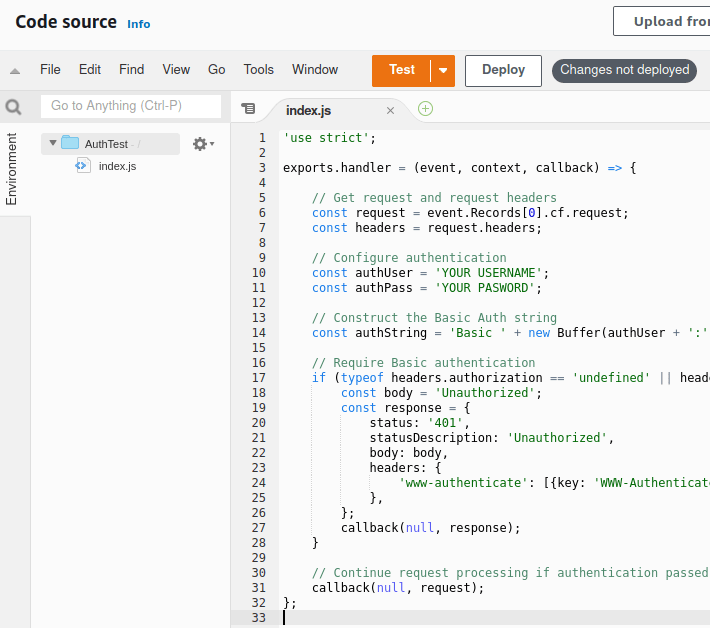Collapse the AuthTest folder tree

click(x=53, y=143)
